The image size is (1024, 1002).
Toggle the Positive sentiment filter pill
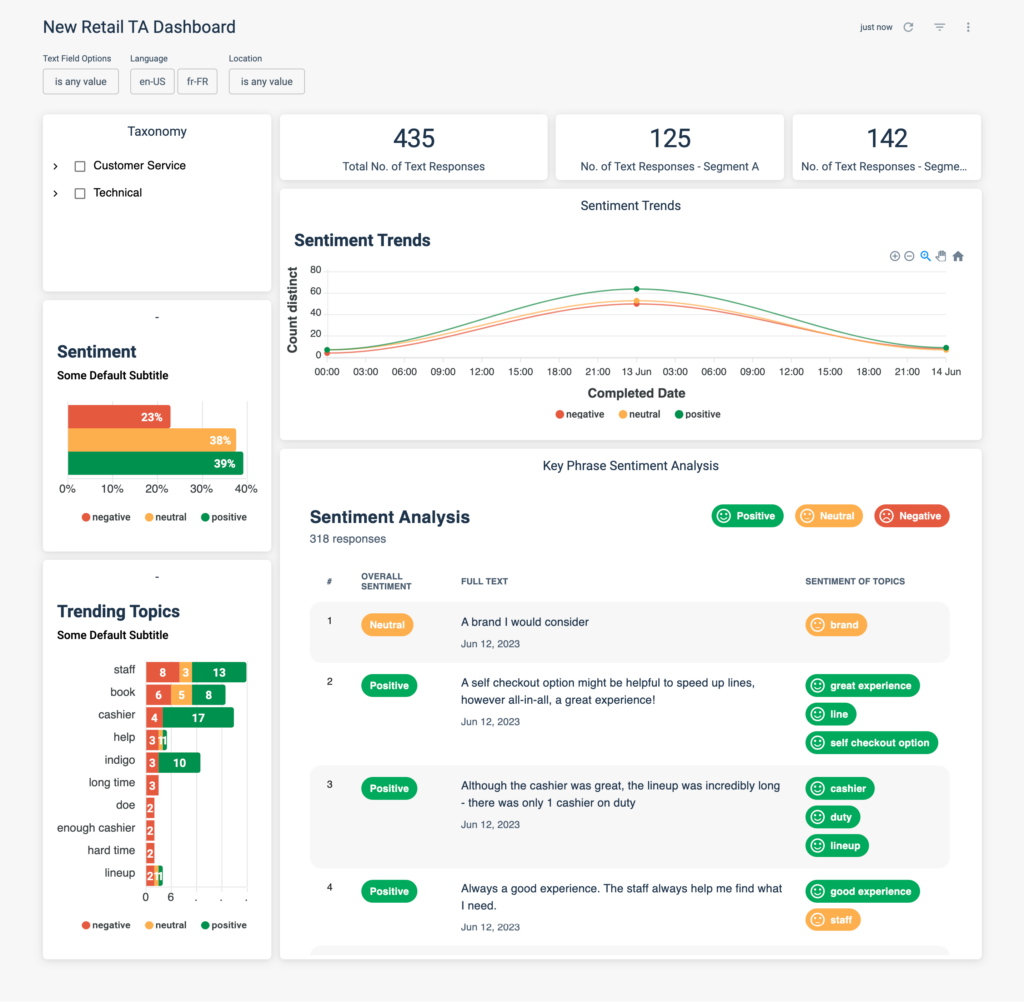tap(747, 516)
